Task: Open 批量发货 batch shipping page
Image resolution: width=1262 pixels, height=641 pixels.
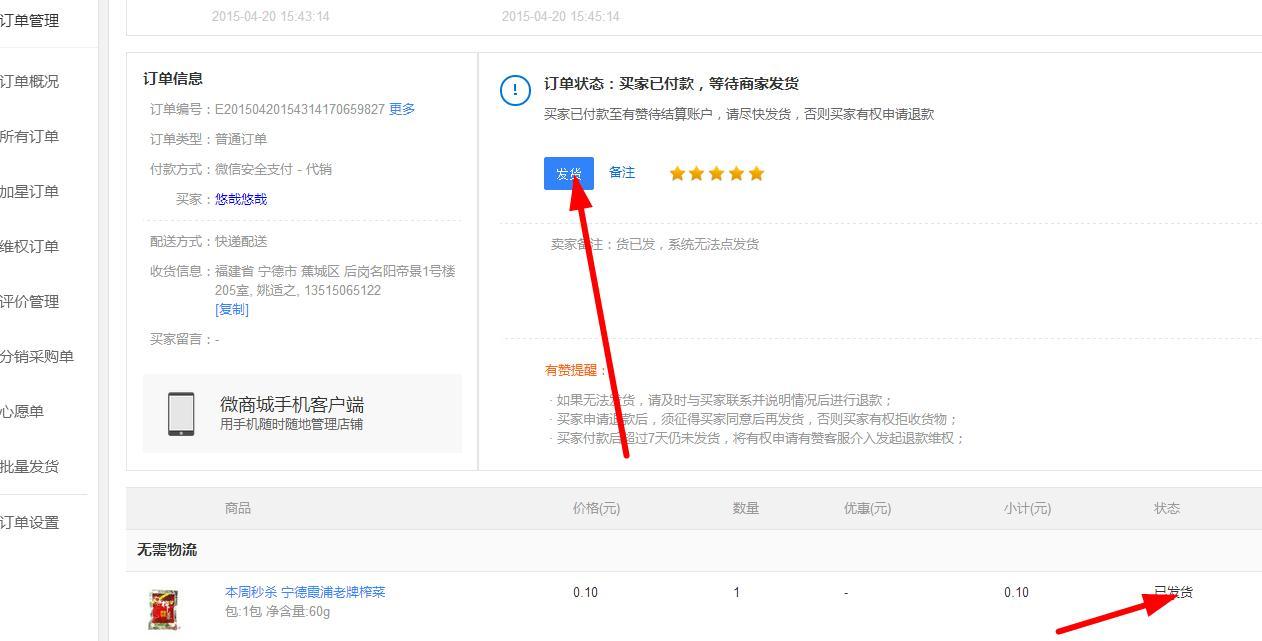Action: (30, 467)
